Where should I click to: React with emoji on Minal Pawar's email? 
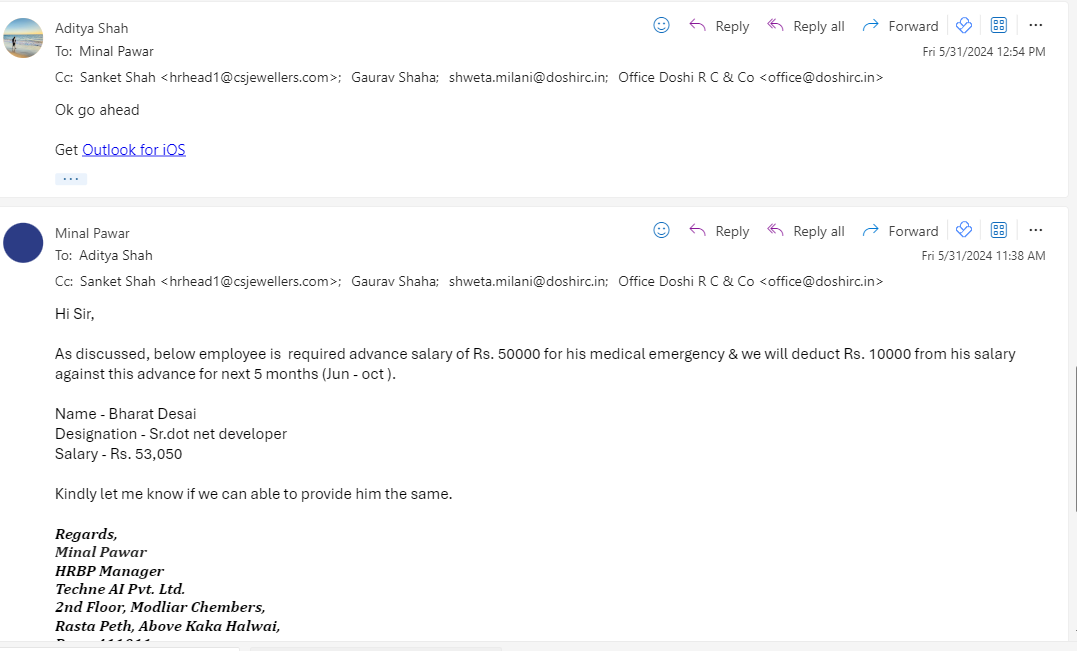click(661, 230)
